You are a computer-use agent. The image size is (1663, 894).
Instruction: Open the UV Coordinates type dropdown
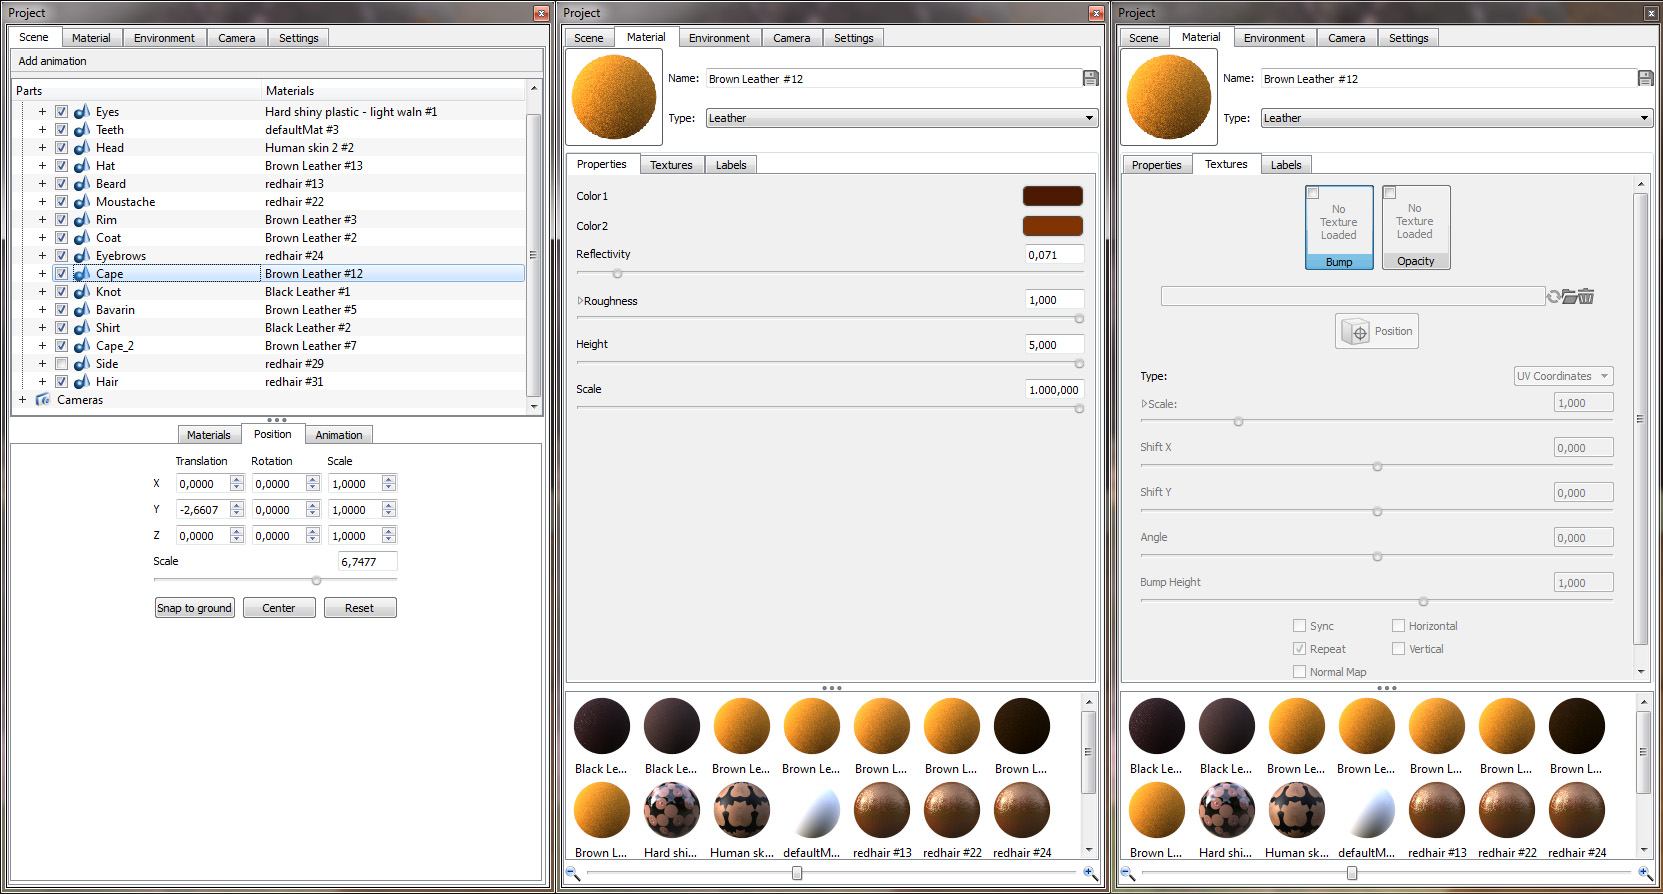tap(1563, 376)
